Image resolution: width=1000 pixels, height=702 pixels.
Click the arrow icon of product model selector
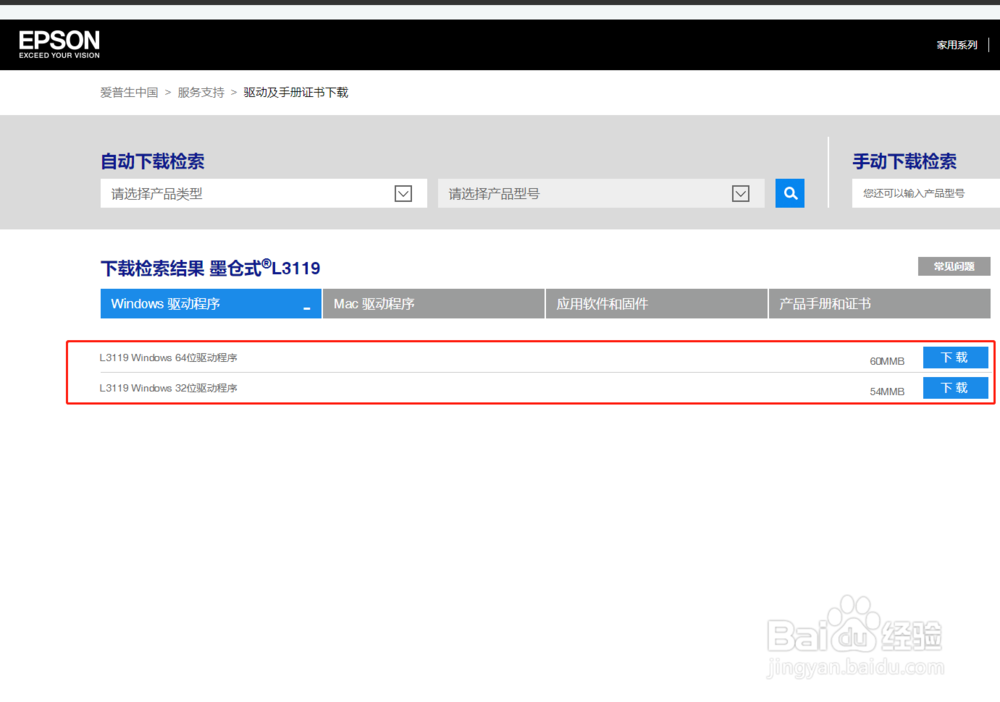(x=740, y=193)
